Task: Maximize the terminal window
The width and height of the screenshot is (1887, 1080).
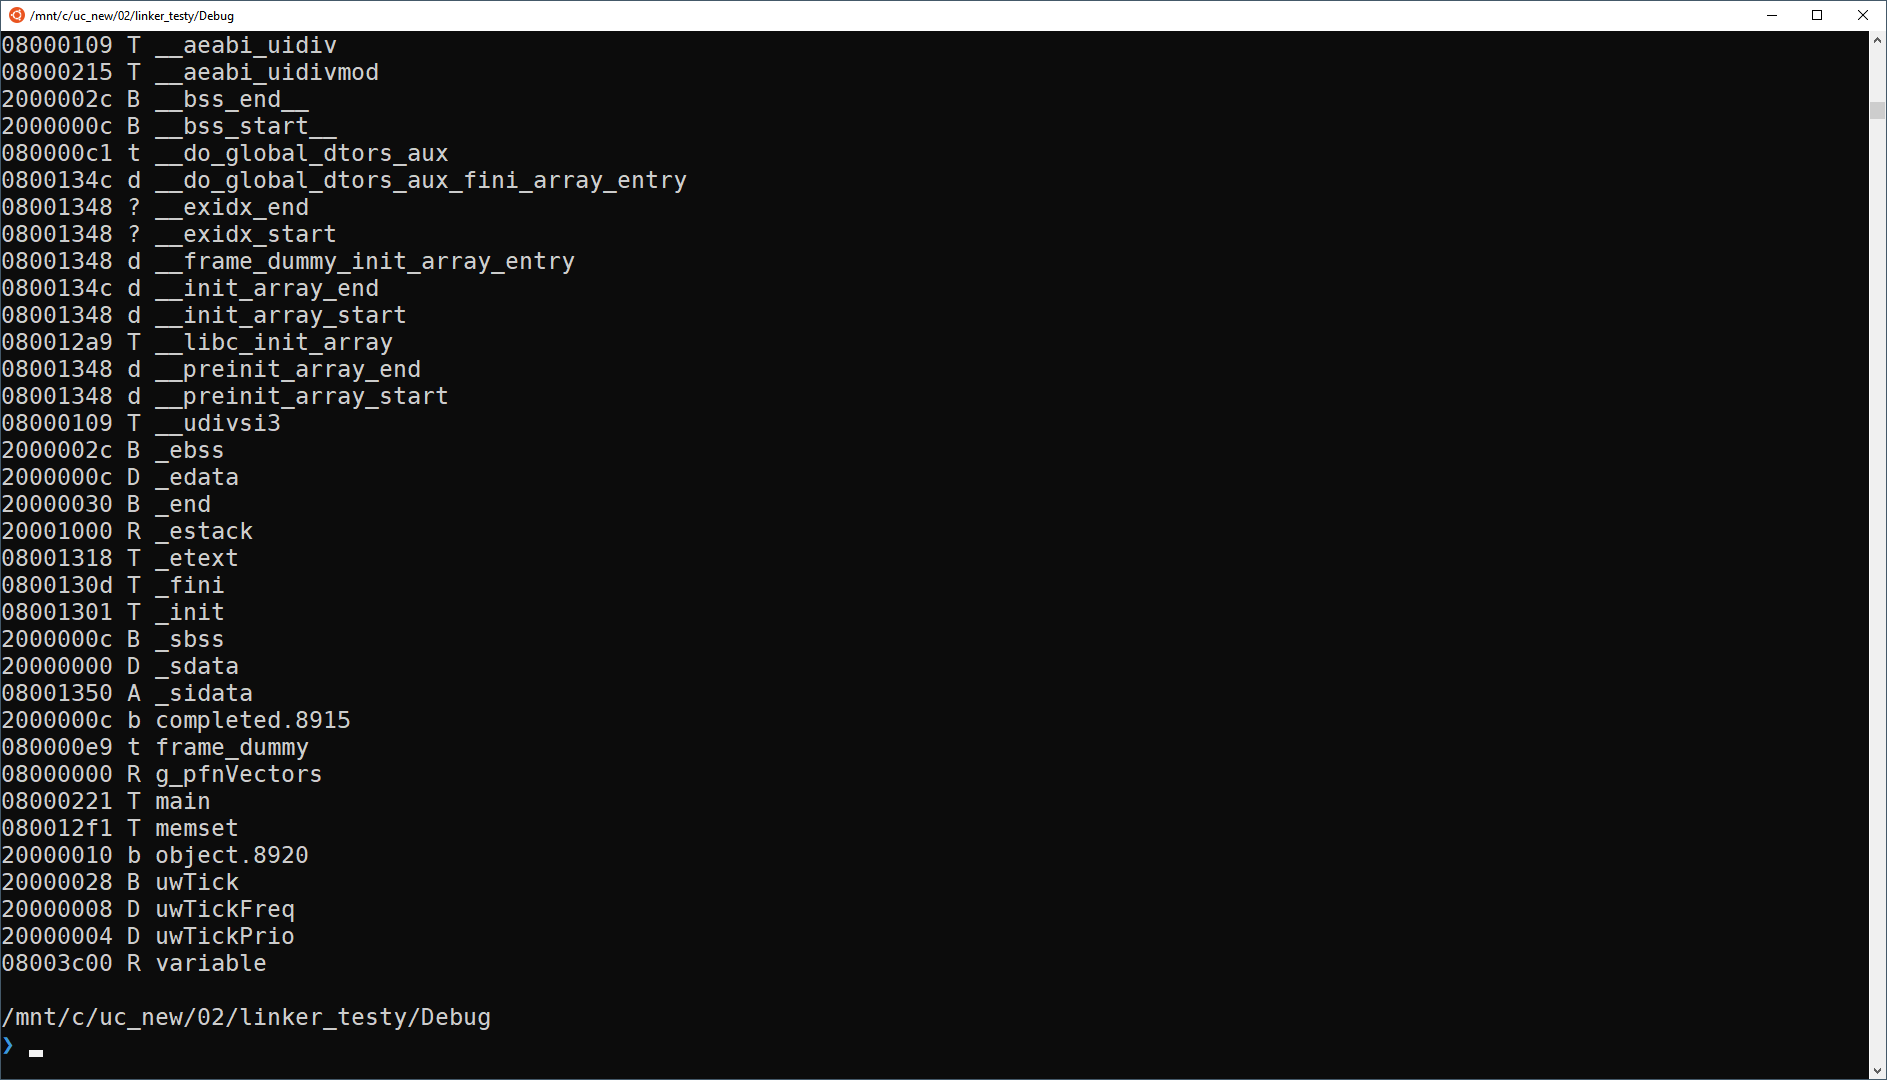Action: click(x=1817, y=15)
